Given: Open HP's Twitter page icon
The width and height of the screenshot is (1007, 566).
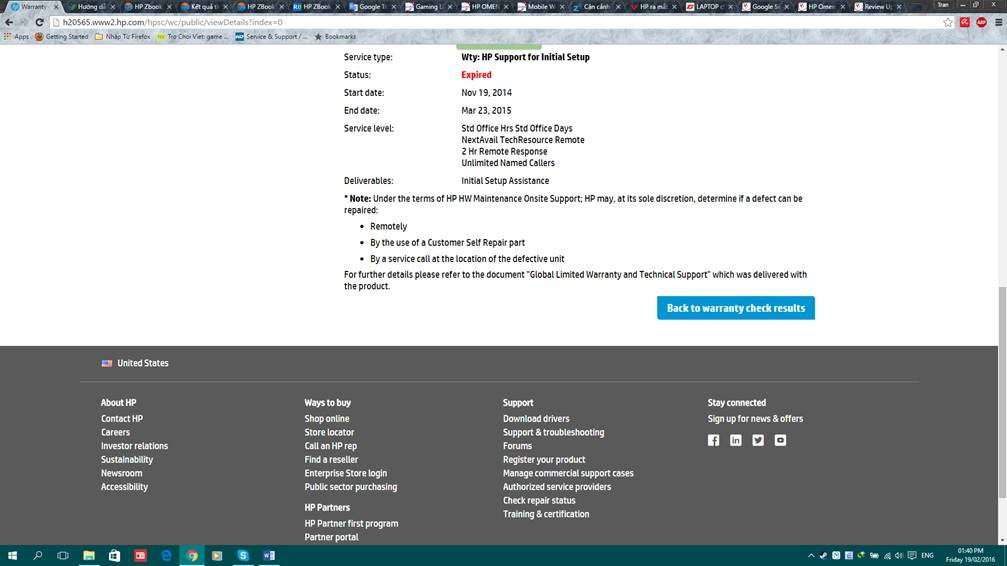Looking at the screenshot, I should pyautogui.click(x=758, y=440).
